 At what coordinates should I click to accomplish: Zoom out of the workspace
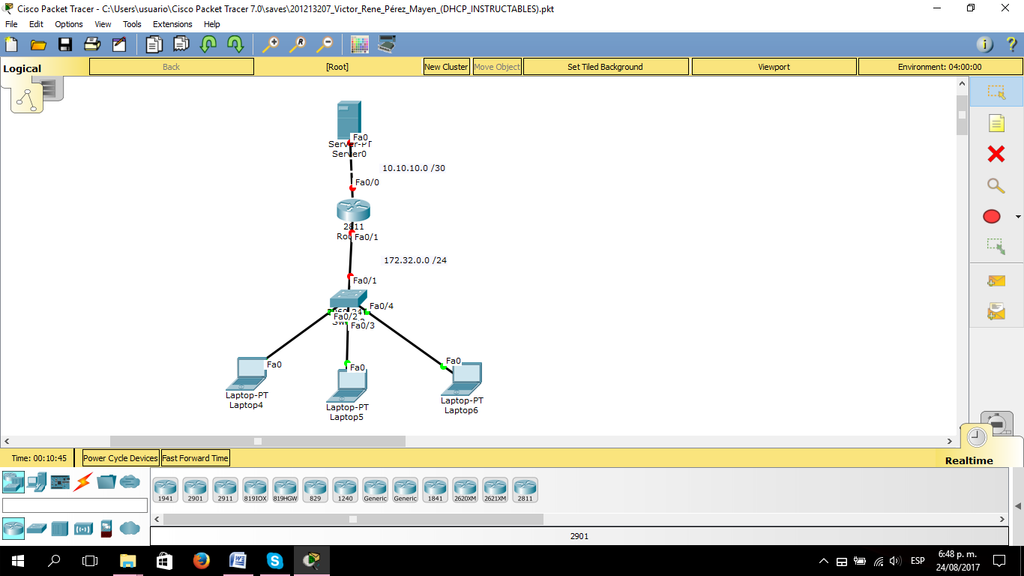[x=325, y=44]
